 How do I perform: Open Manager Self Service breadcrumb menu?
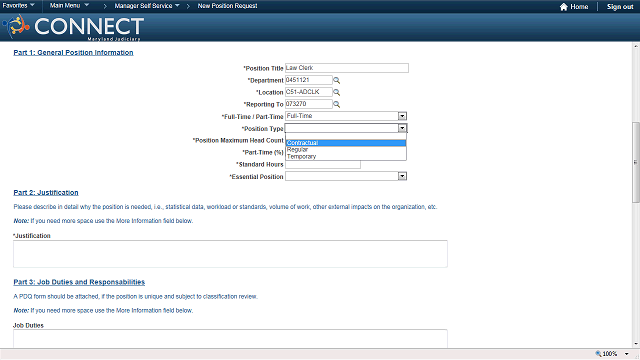[x=147, y=6]
